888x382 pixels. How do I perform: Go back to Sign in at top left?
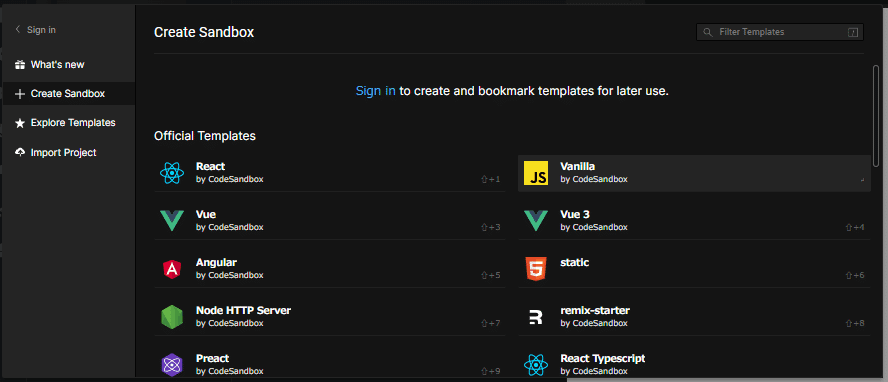[41, 29]
